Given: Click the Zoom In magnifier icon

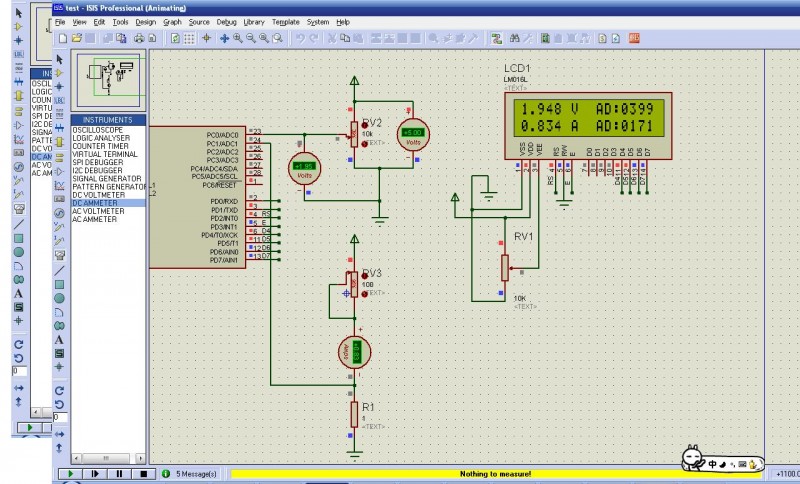Looking at the screenshot, I should [238, 38].
